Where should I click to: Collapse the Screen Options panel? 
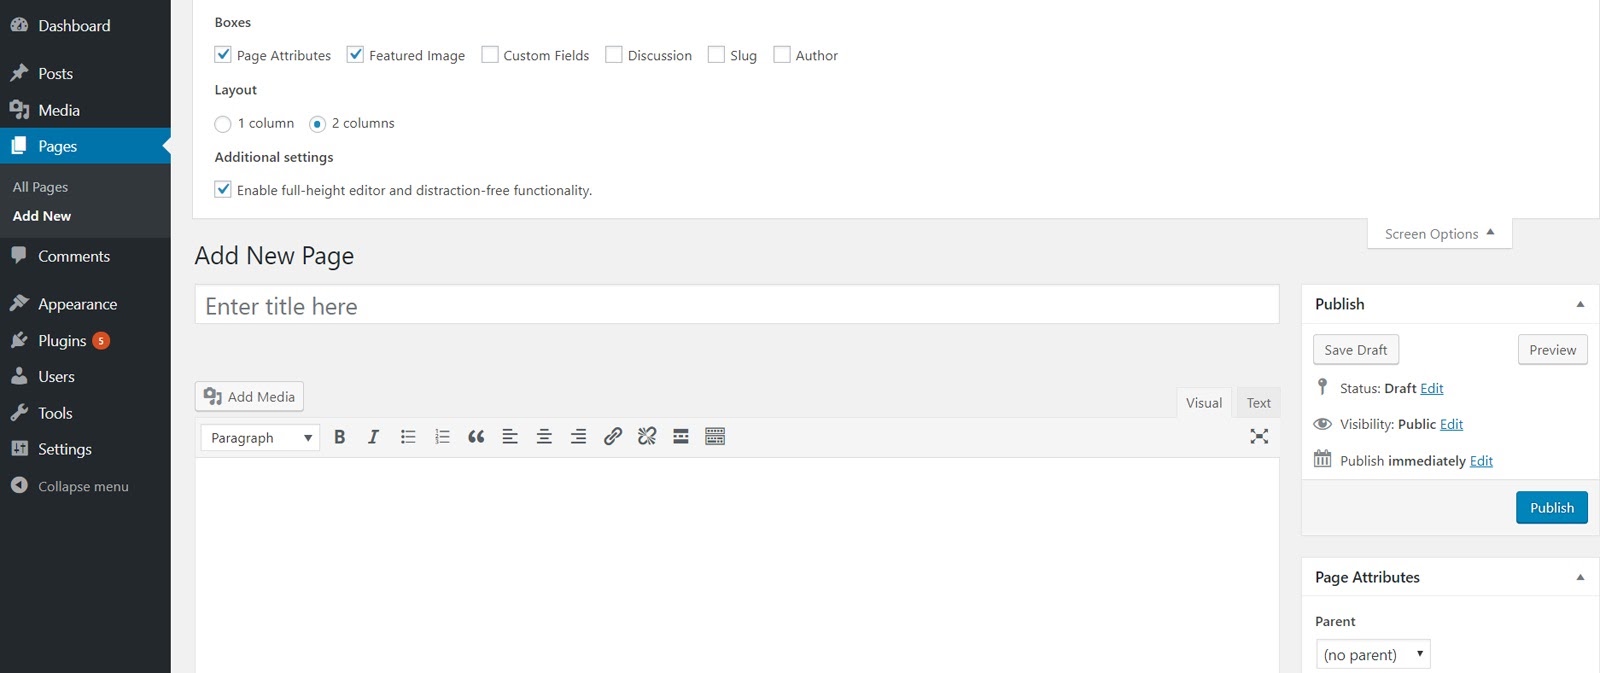(1440, 234)
